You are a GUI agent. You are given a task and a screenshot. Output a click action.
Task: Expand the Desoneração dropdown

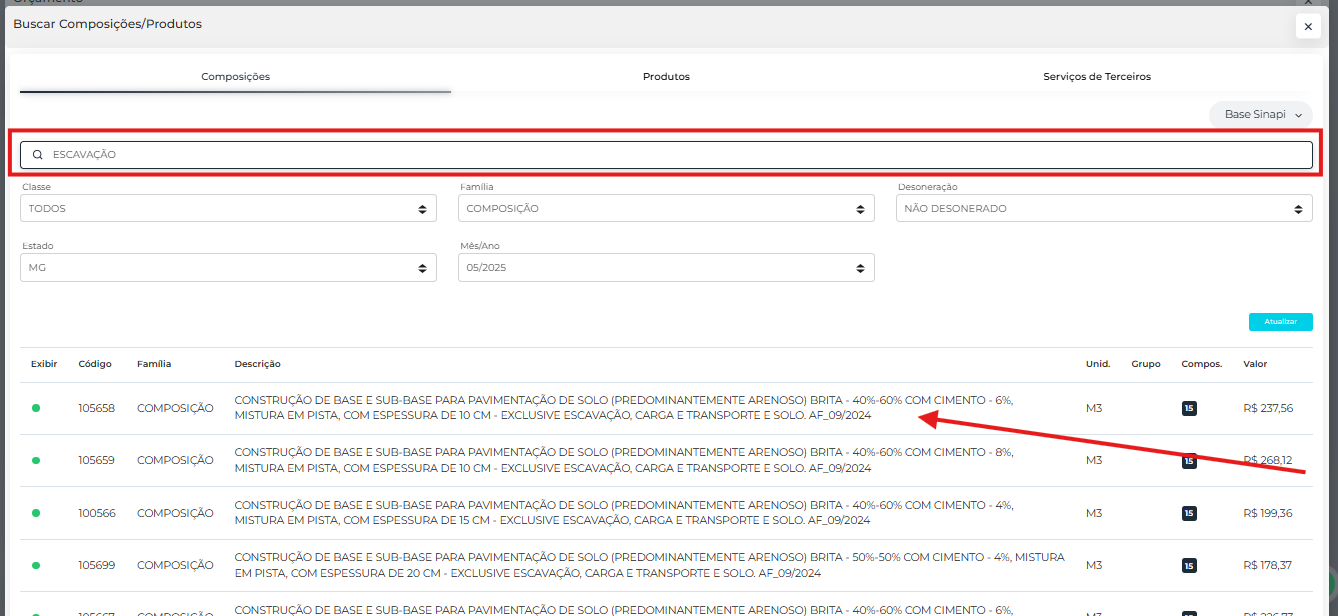tap(1104, 208)
